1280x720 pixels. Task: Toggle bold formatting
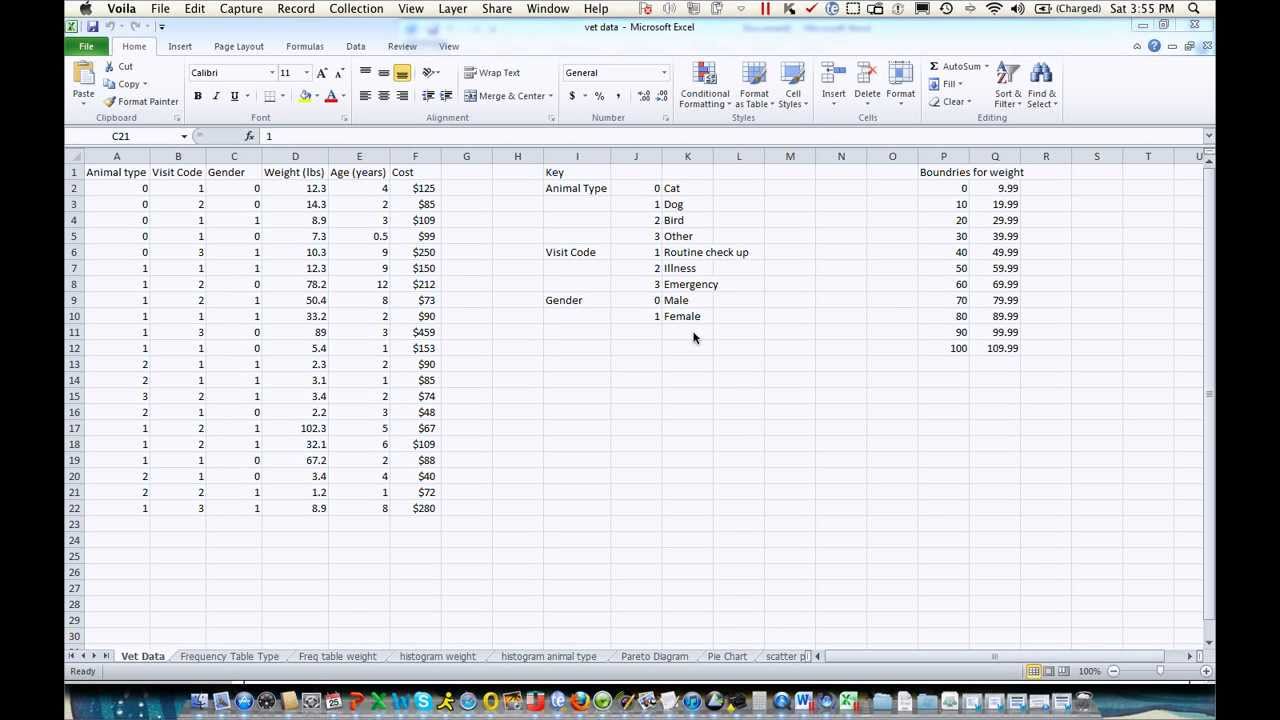click(x=197, y=97)
